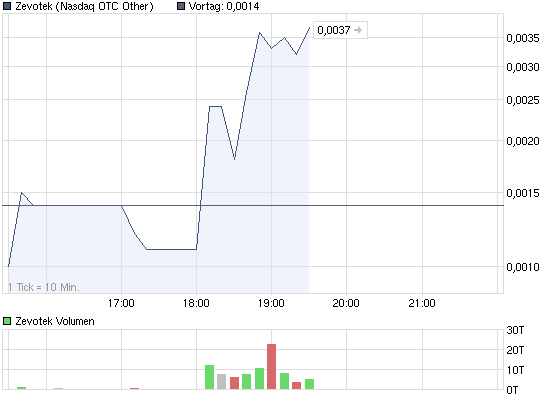Click the 30T volume axis label

tap(515, 330)
